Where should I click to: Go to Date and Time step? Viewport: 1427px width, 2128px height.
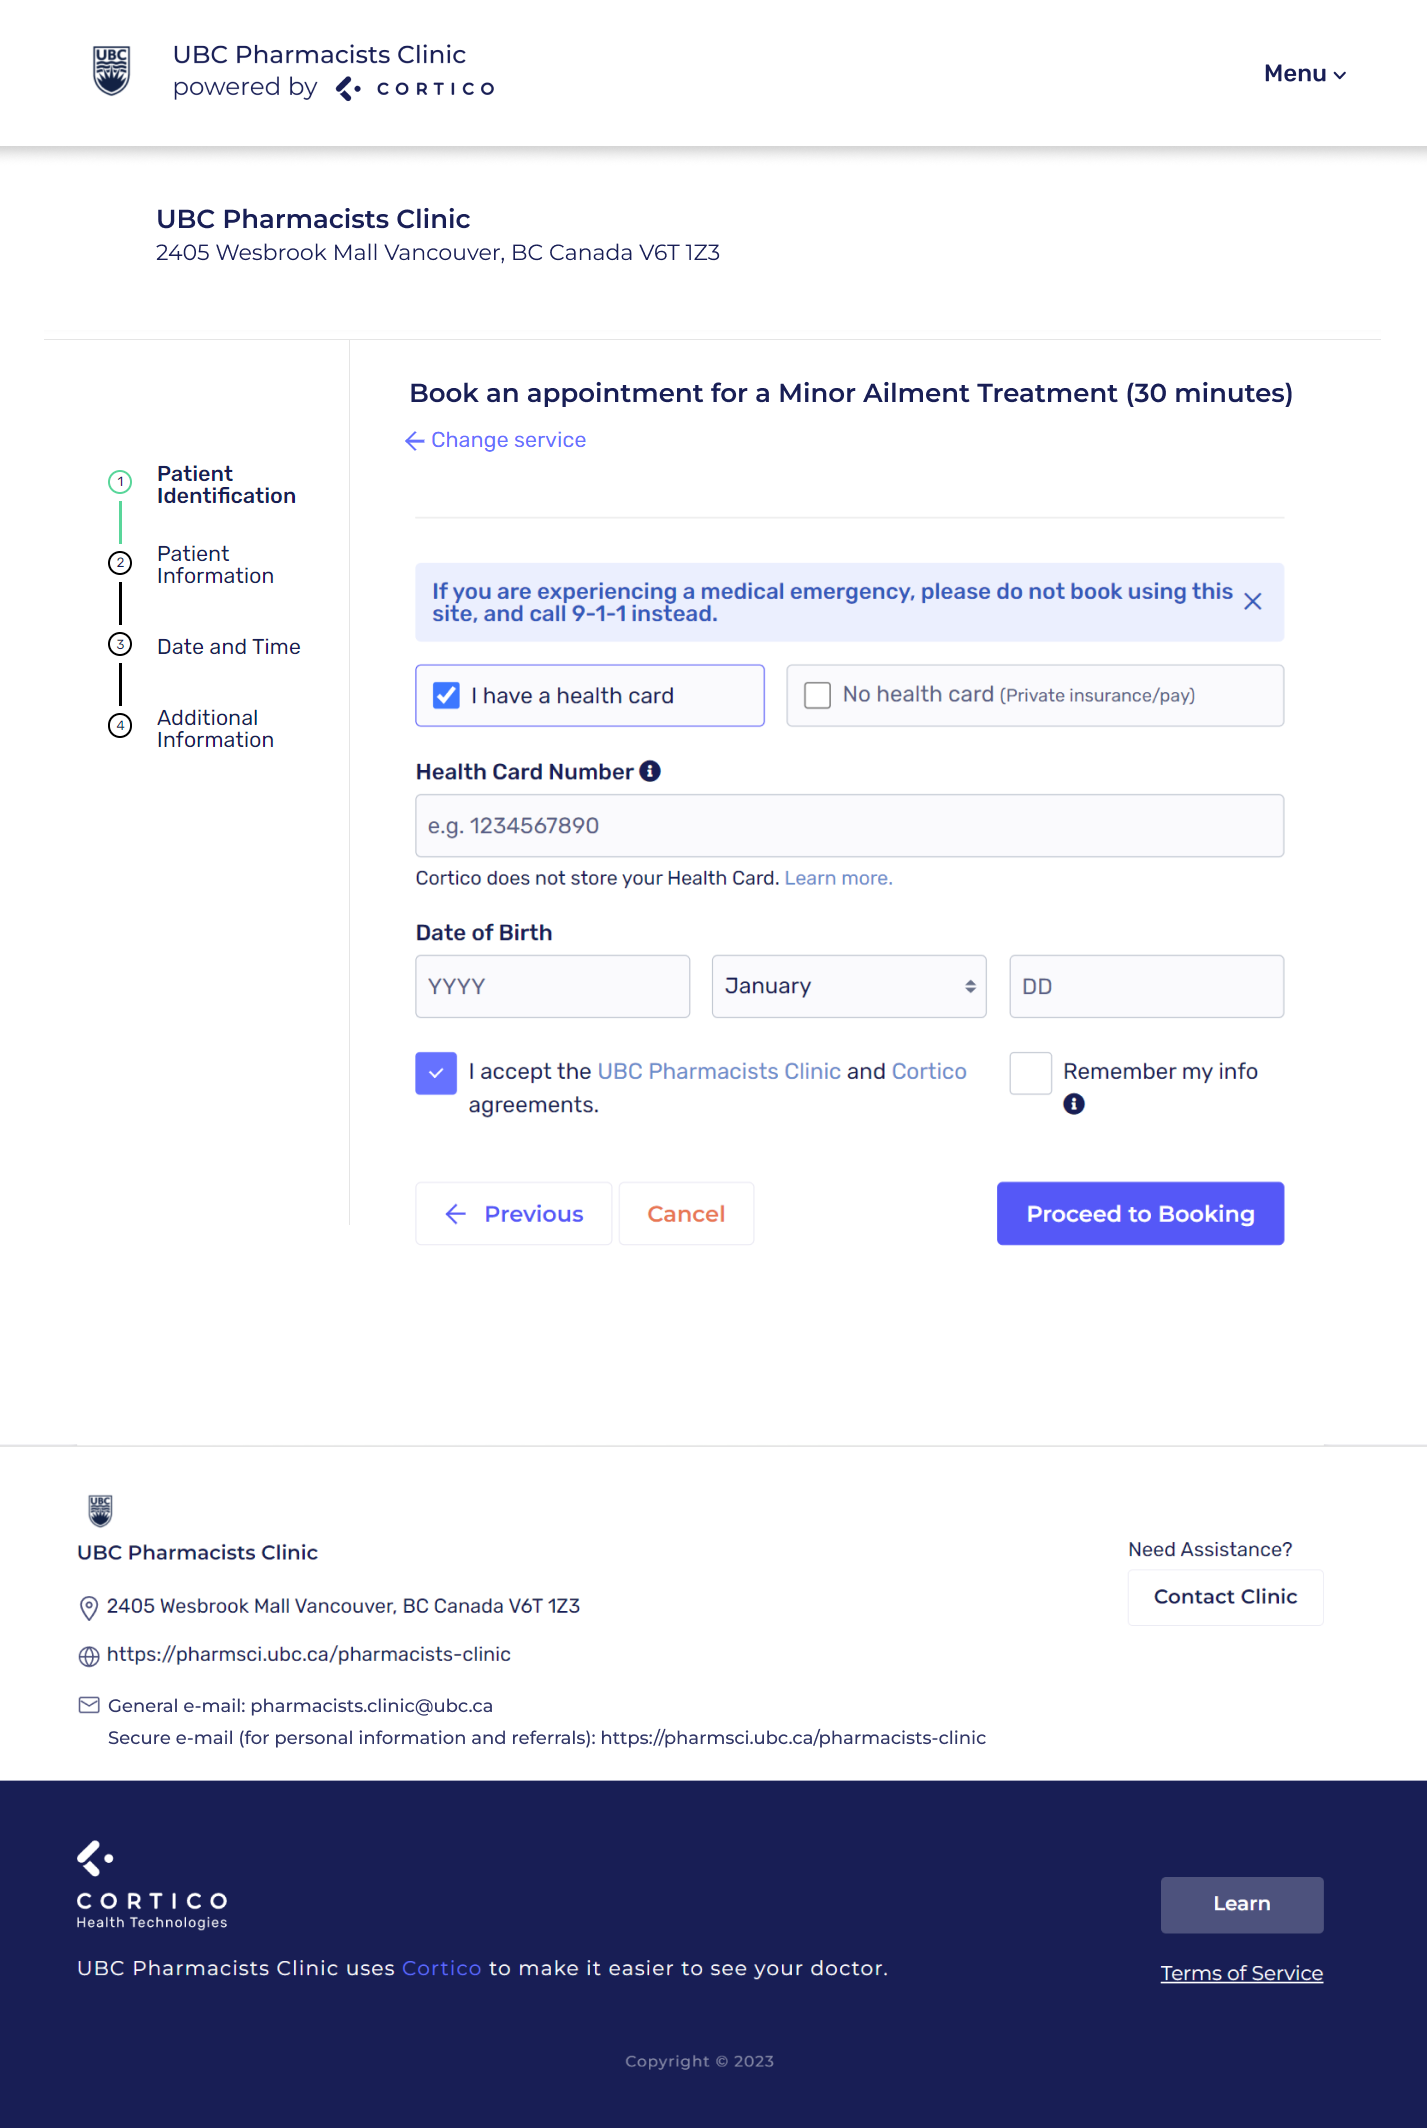coord(228,647)
